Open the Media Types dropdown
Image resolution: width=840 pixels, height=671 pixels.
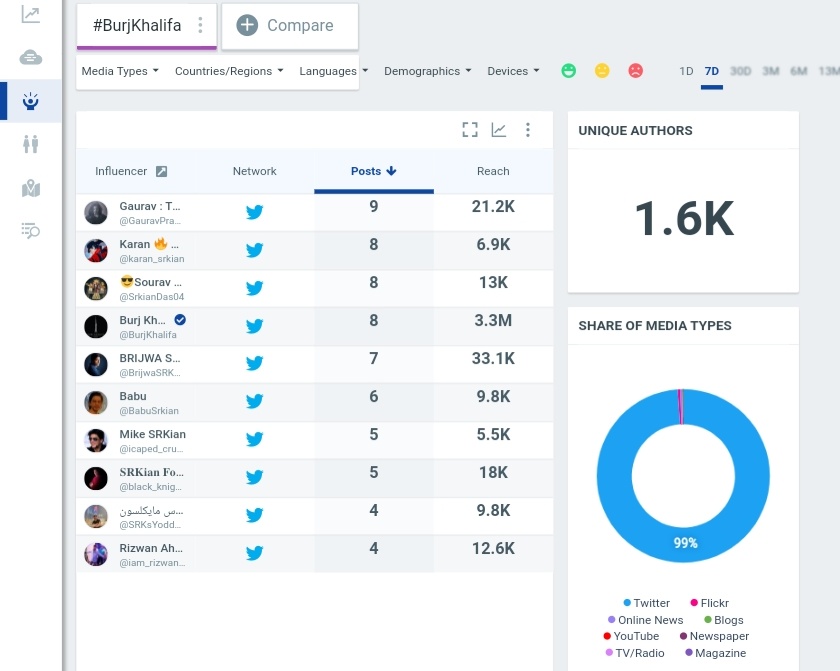coord(119,71)
